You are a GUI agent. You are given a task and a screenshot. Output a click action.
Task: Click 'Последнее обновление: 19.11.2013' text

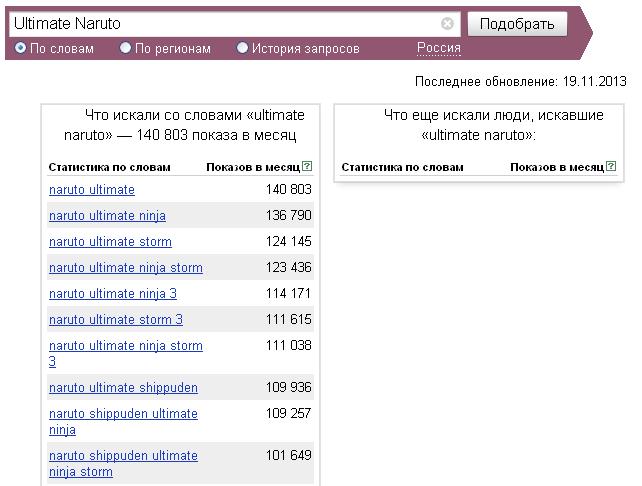(x=520, y=81)
